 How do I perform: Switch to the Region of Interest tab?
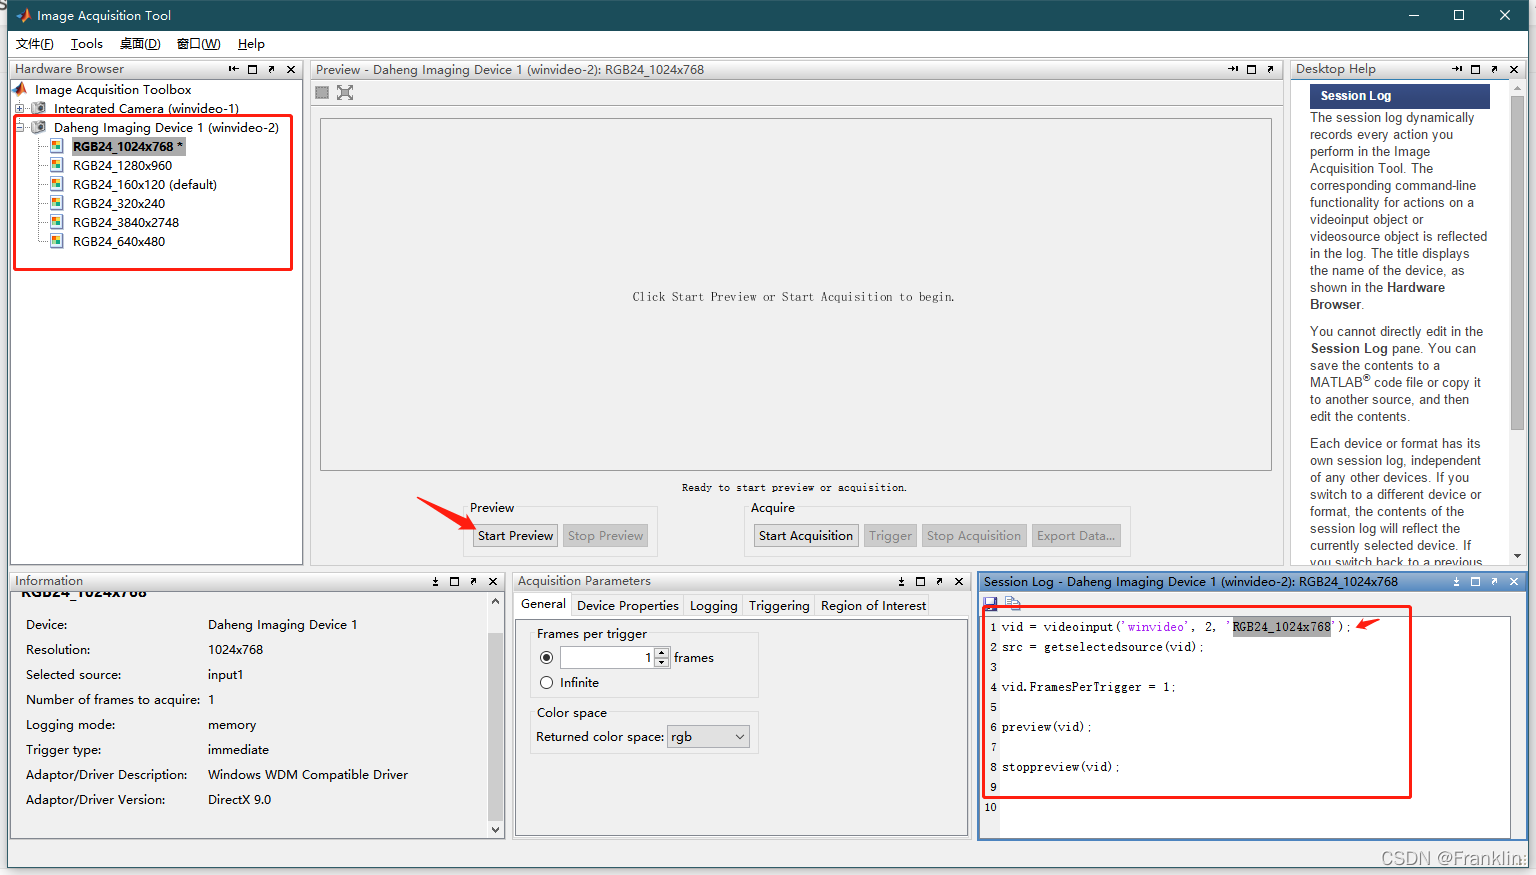[873, 605]
